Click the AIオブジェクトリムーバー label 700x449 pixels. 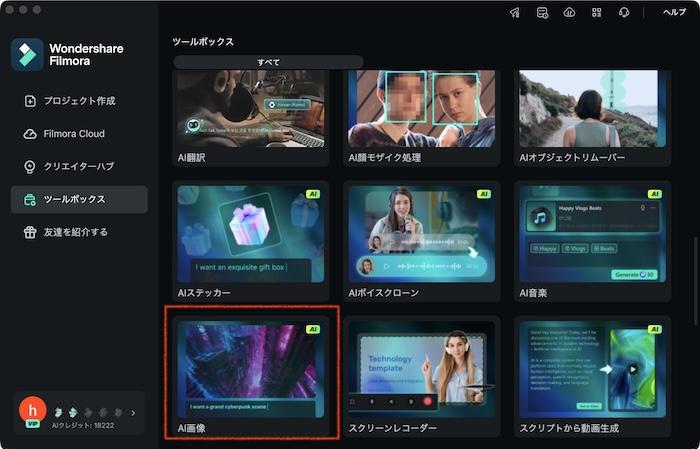[x=572, y=158]
